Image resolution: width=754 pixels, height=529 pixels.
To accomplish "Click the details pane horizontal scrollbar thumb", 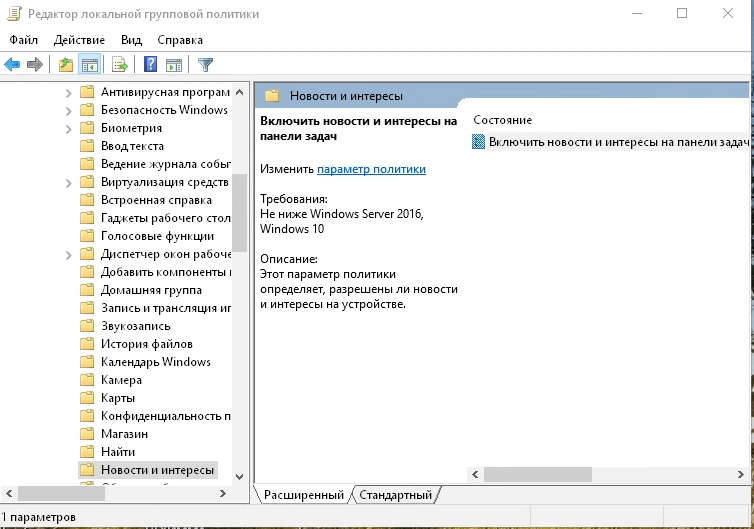I will (538, 474).
